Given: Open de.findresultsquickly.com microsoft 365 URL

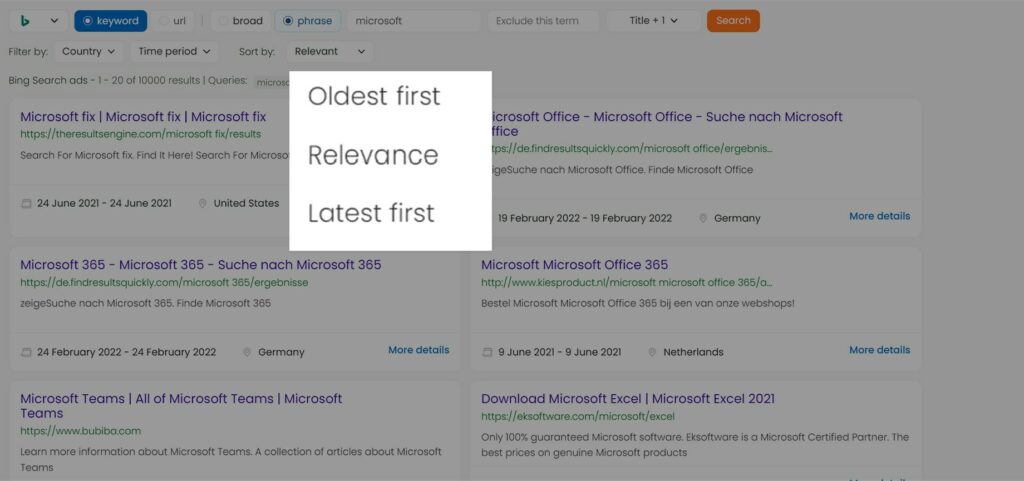Looking at the screenshot, I should click(x=164, y=283).
